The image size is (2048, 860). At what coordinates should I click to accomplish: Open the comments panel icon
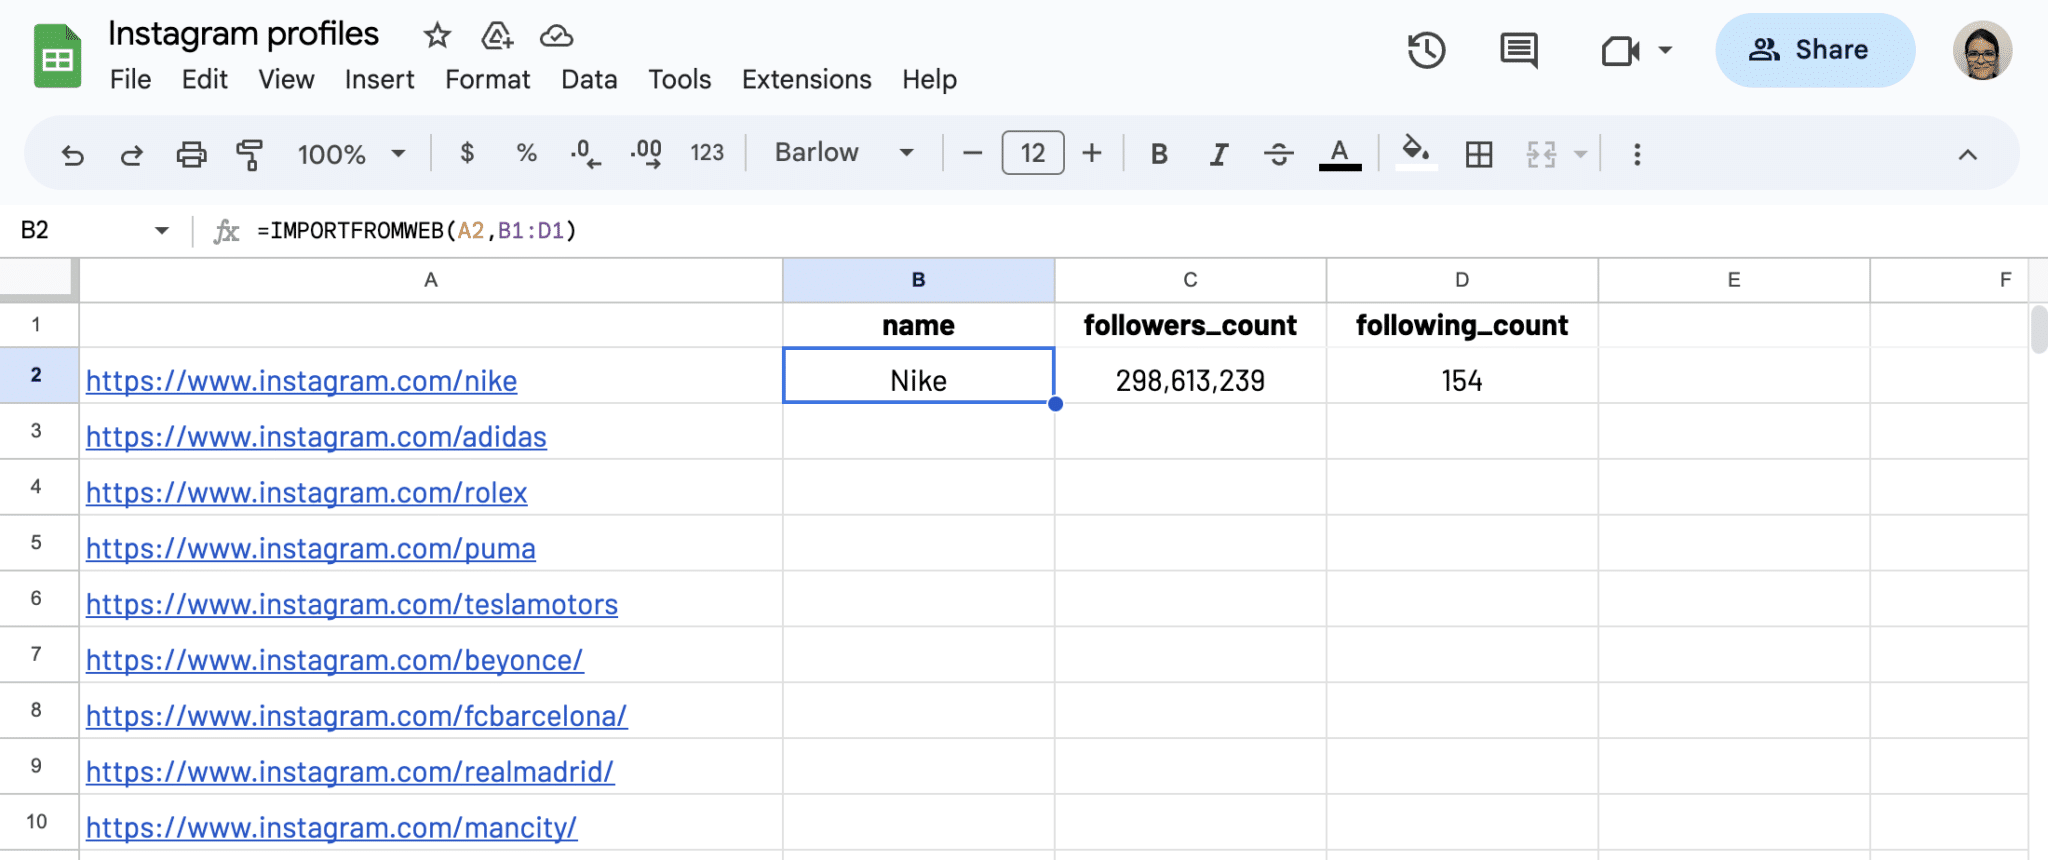1519,50
